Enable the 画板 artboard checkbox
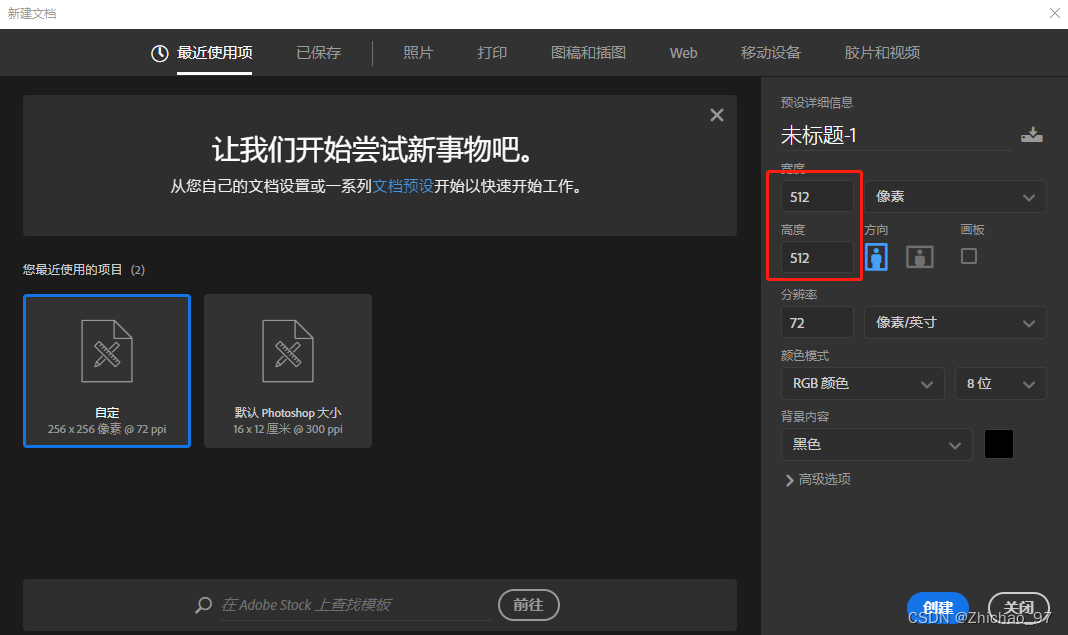The image size is (1068, 635). (969, 256)
